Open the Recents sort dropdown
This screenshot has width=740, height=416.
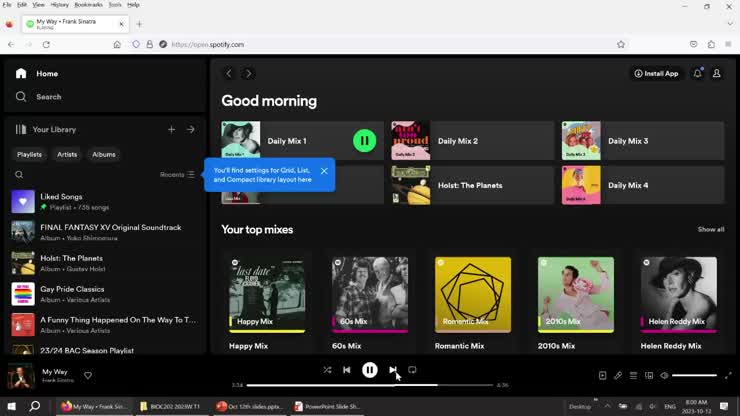pos(177,175)
